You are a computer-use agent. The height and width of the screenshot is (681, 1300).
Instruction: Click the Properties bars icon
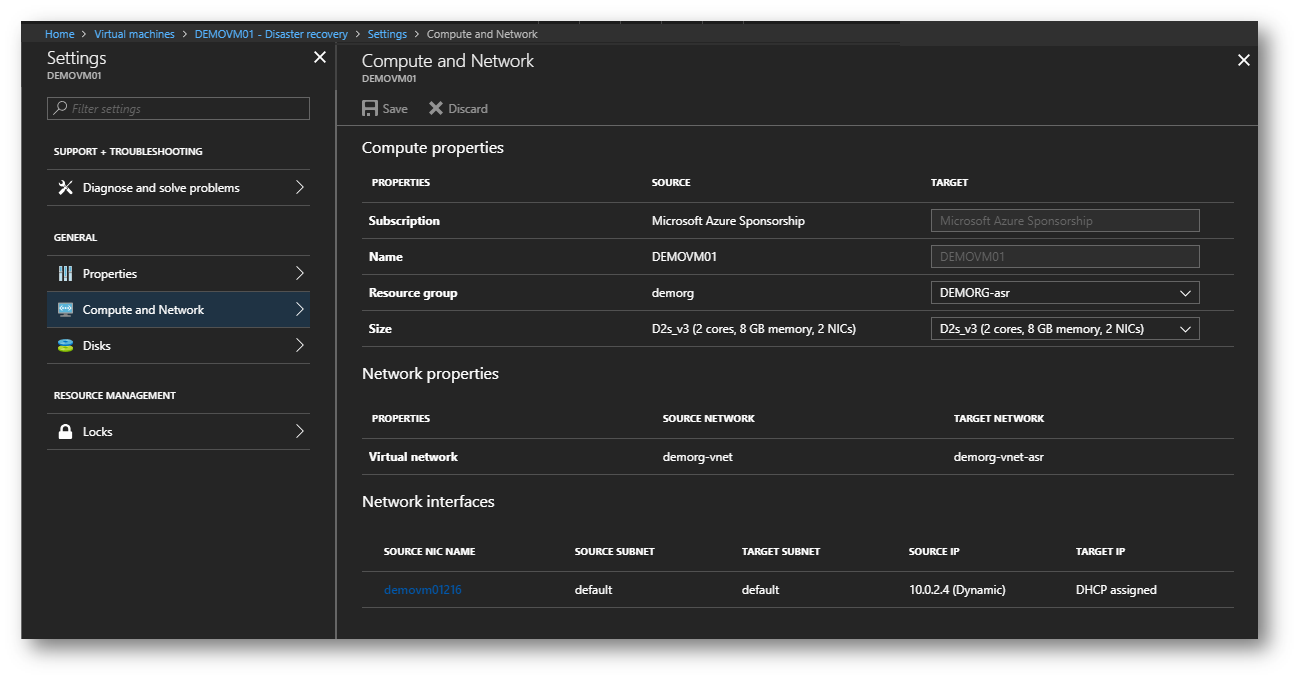[66, 274]
